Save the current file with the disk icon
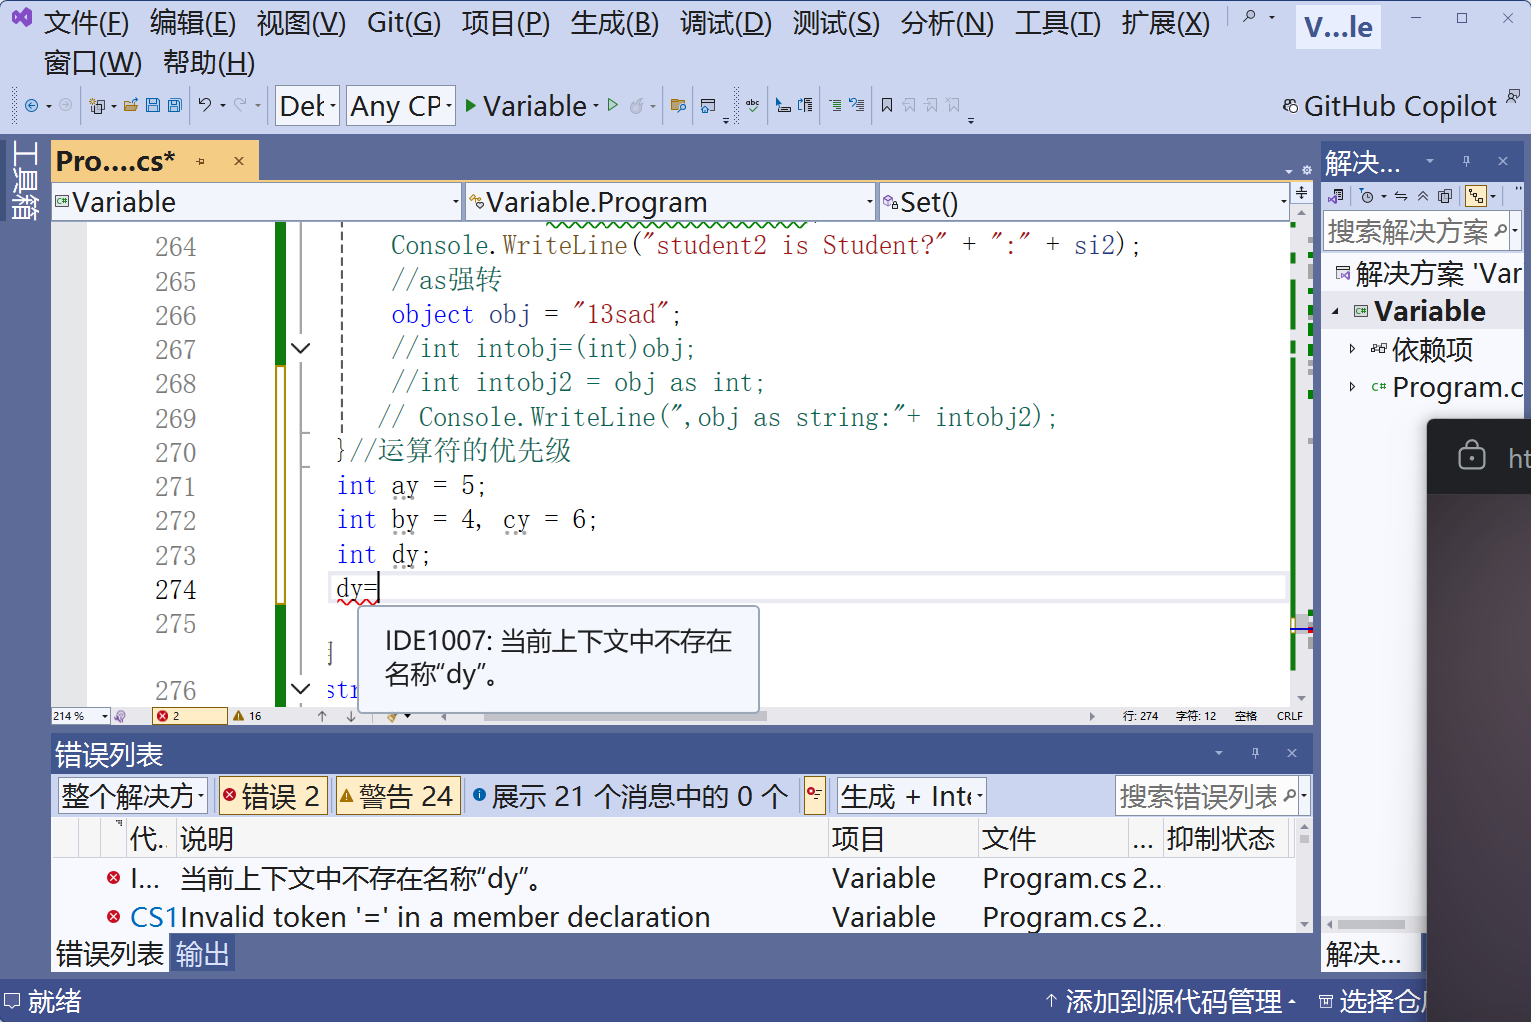The image size is (1531, 1022). coord(152,105)
